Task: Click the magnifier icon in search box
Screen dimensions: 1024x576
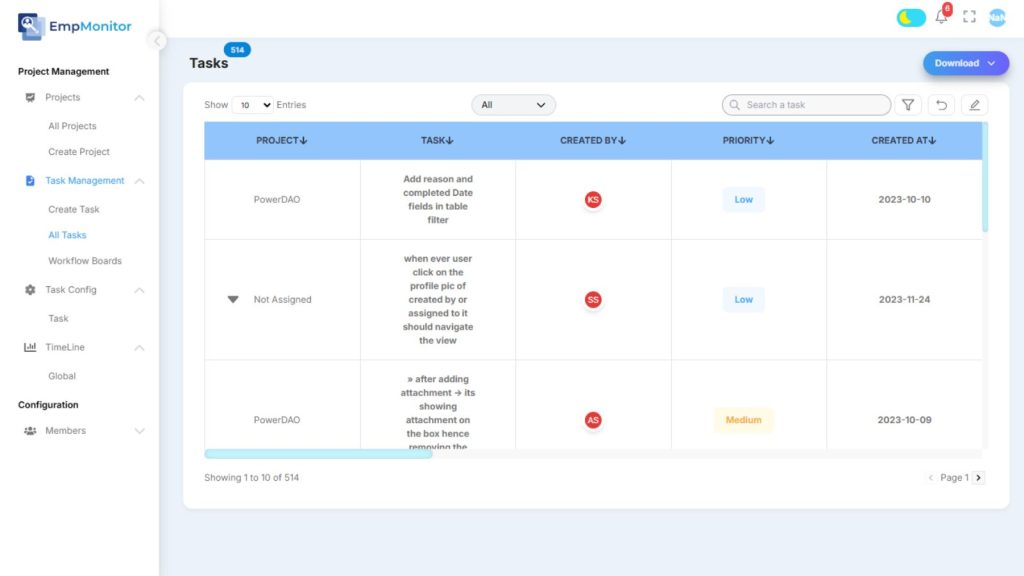Action: (x=735, y=105)
